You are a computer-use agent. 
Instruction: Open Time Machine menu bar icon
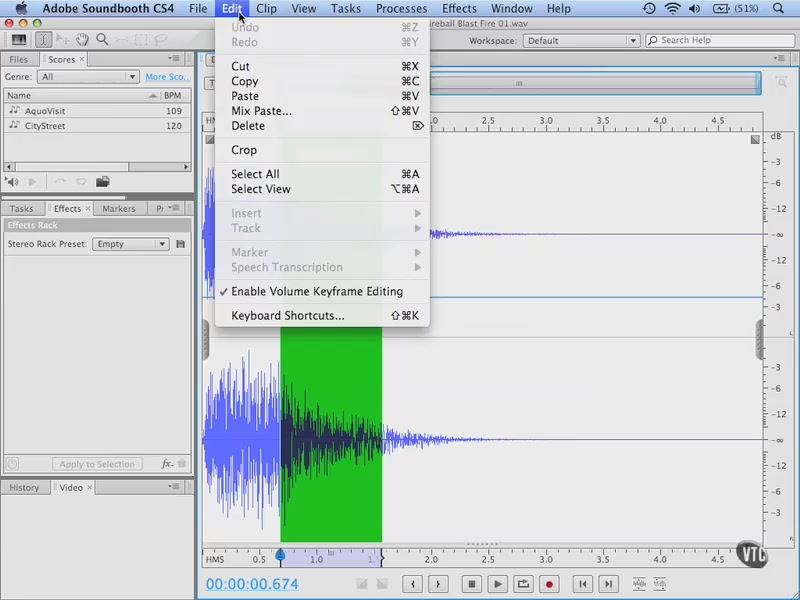click(x=649, y=8)
